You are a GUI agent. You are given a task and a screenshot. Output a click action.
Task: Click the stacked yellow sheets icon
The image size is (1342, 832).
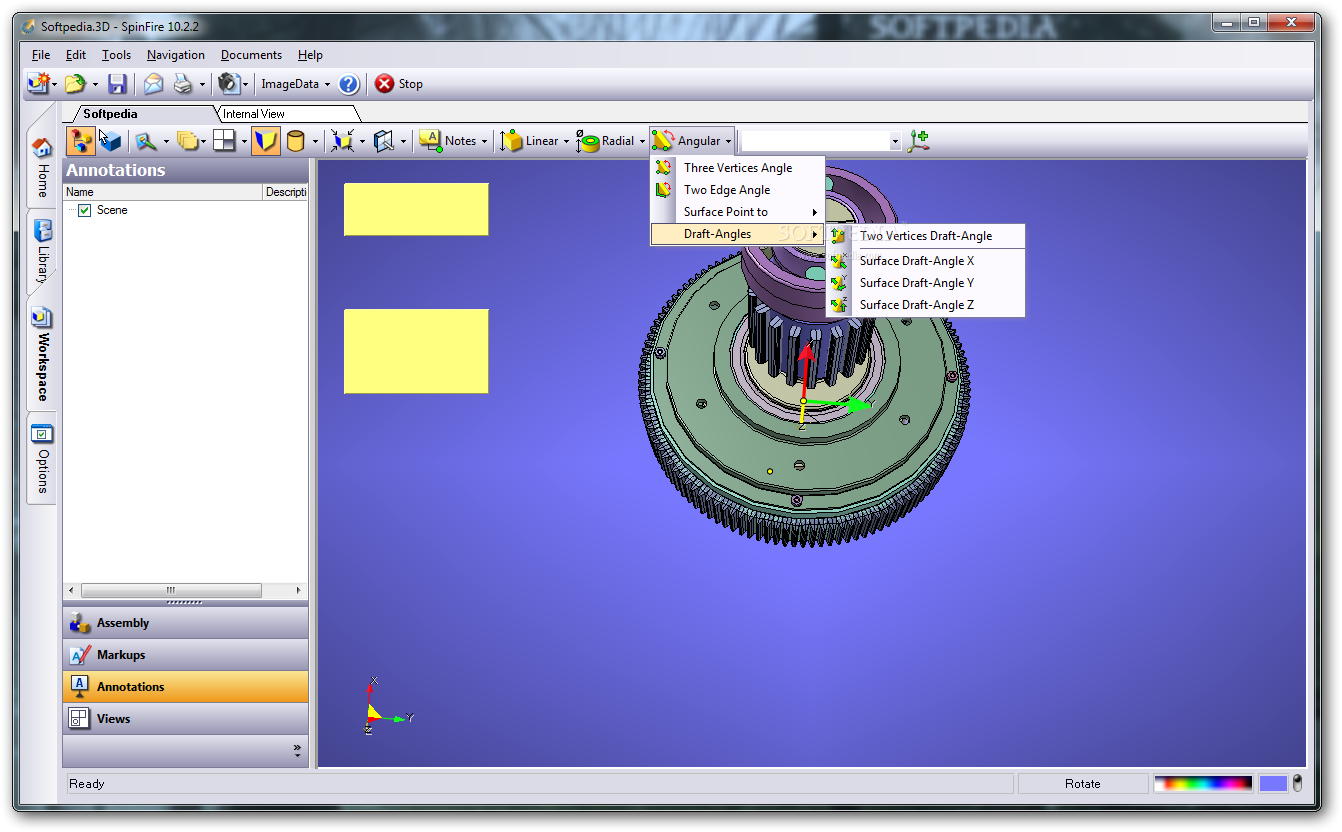pyautogui.click(x=186, y=141)
